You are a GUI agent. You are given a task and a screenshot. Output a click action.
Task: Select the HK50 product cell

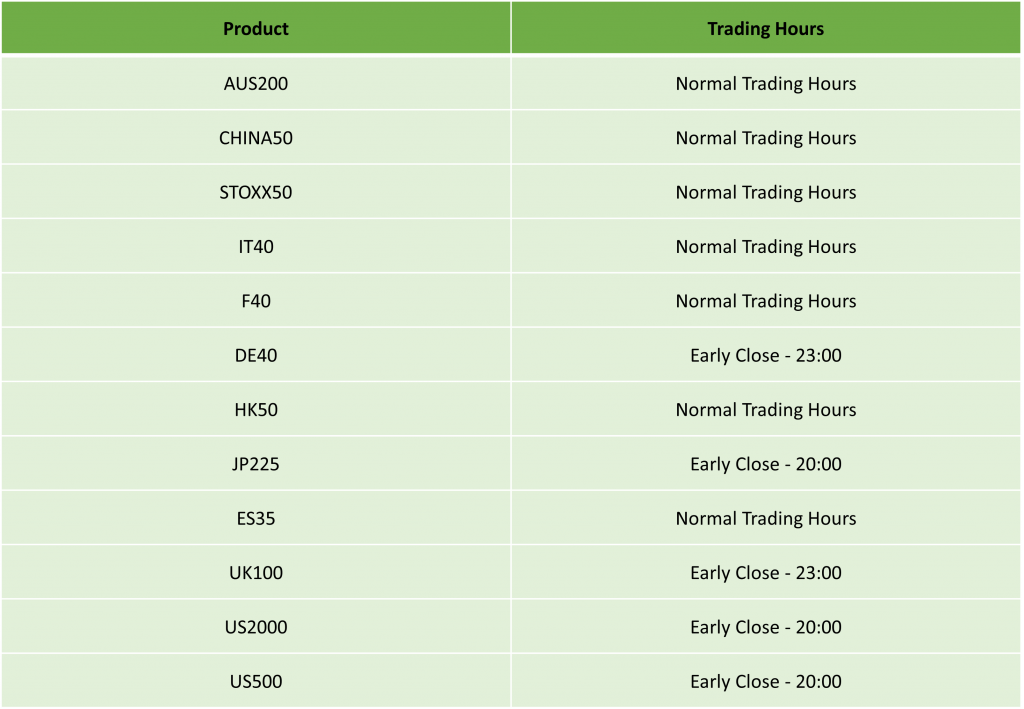click(256, 409)
